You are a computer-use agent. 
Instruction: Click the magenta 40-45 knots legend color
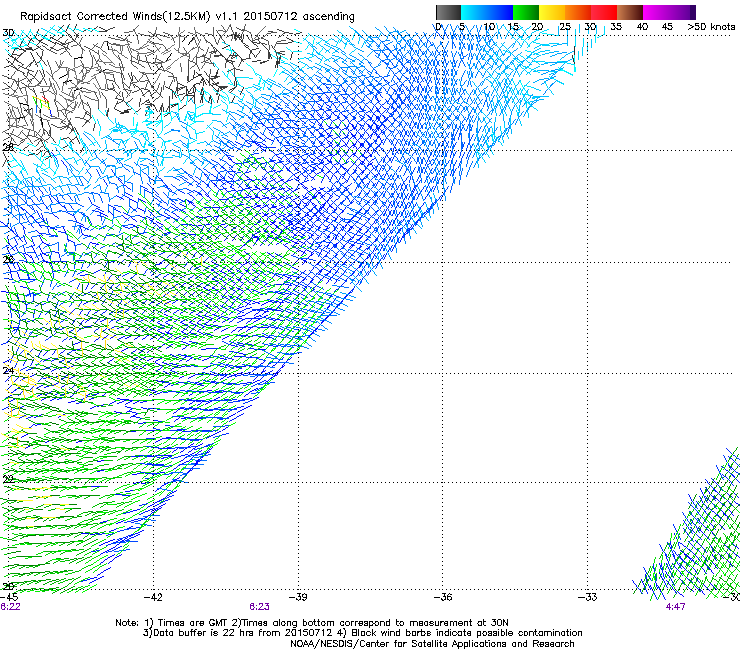tap(656, 12)
